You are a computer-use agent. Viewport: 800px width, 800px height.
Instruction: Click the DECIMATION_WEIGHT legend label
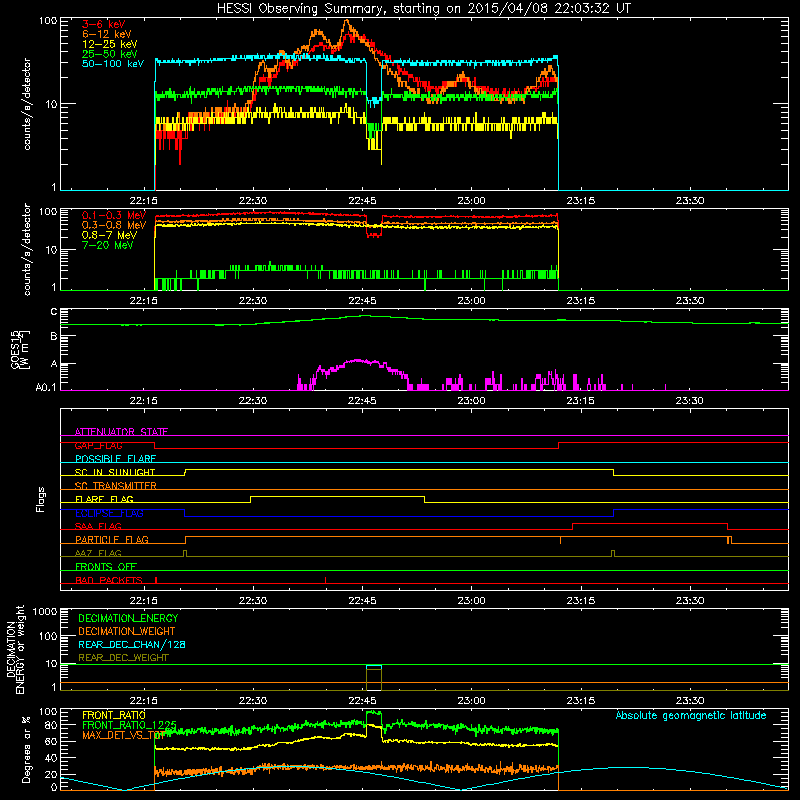[x=127, y=631]
